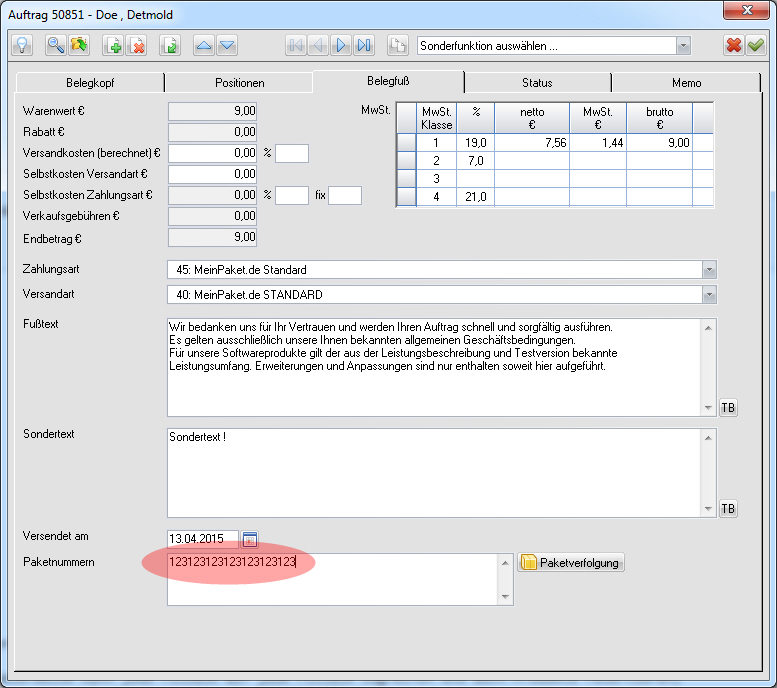This screenshot has width=777, height=688.
Task: Click the Warenwert € value field
Action: click(x=213, y=111)
